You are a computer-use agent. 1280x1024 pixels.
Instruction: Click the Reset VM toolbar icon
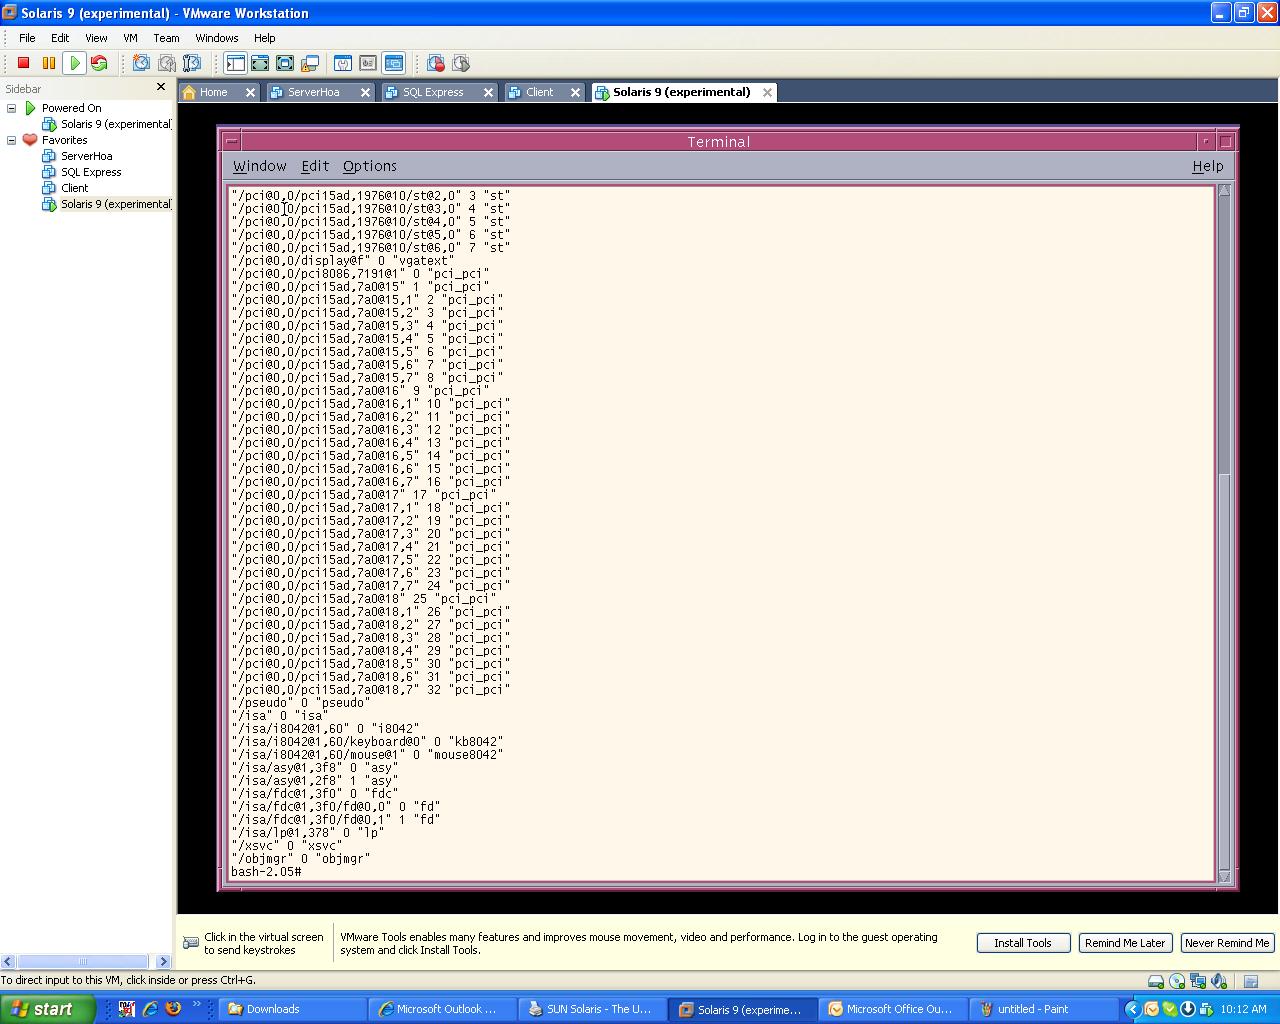point(99,63)
